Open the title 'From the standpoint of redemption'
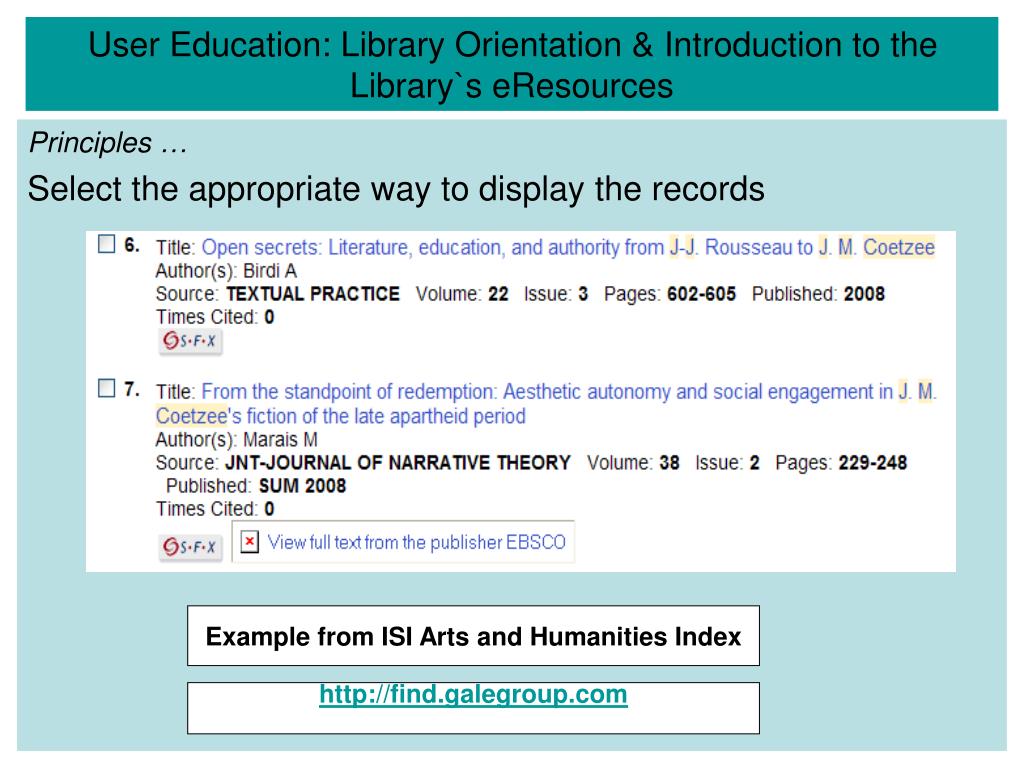Viewport: 1024px width, 768px height. (546, 404)
